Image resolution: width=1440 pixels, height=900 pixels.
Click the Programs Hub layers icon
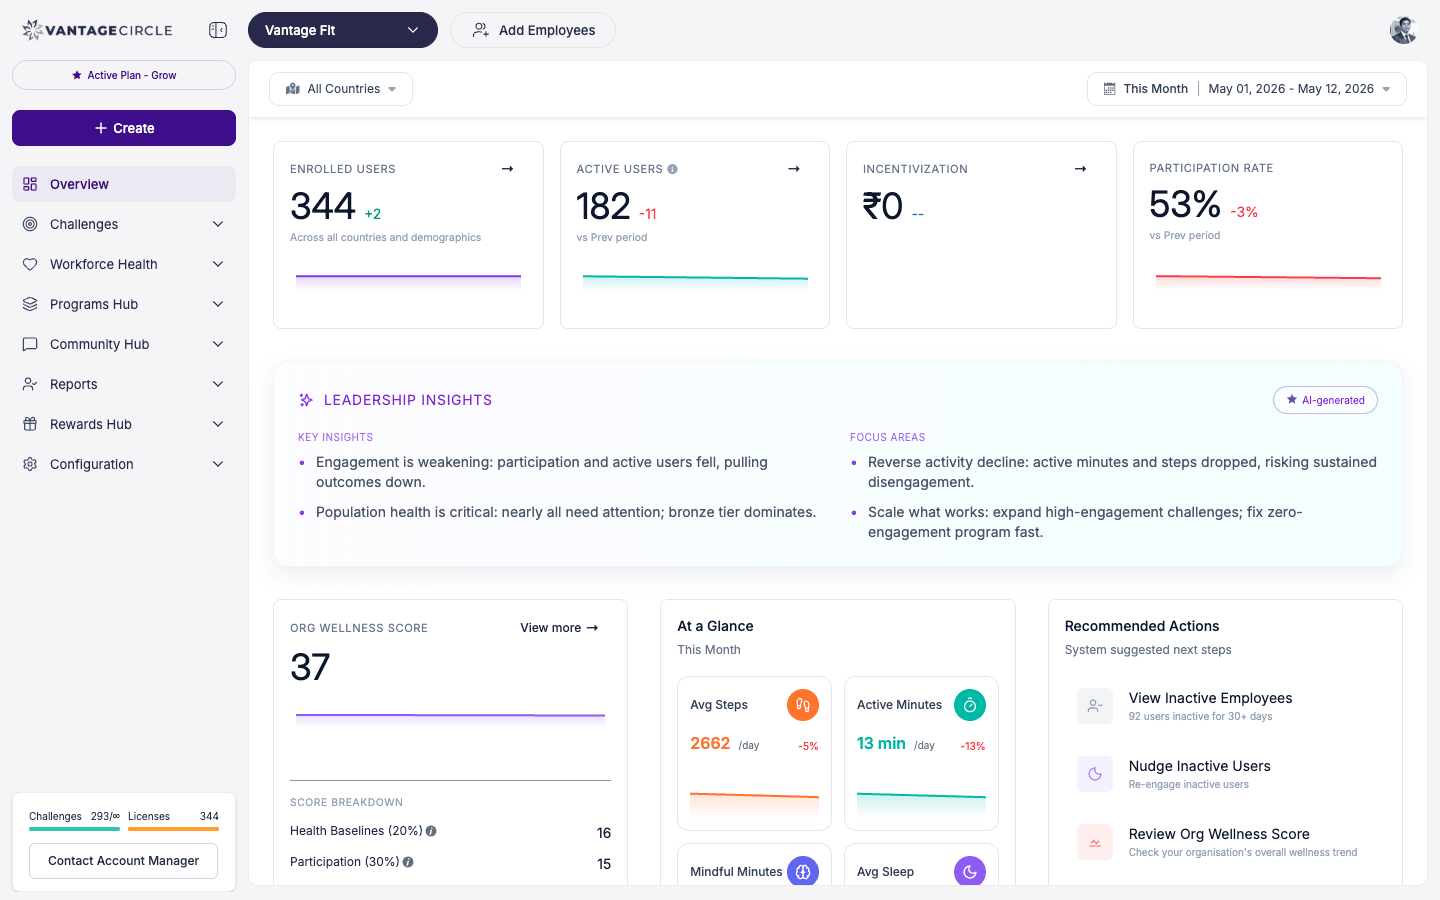(30, 304)
